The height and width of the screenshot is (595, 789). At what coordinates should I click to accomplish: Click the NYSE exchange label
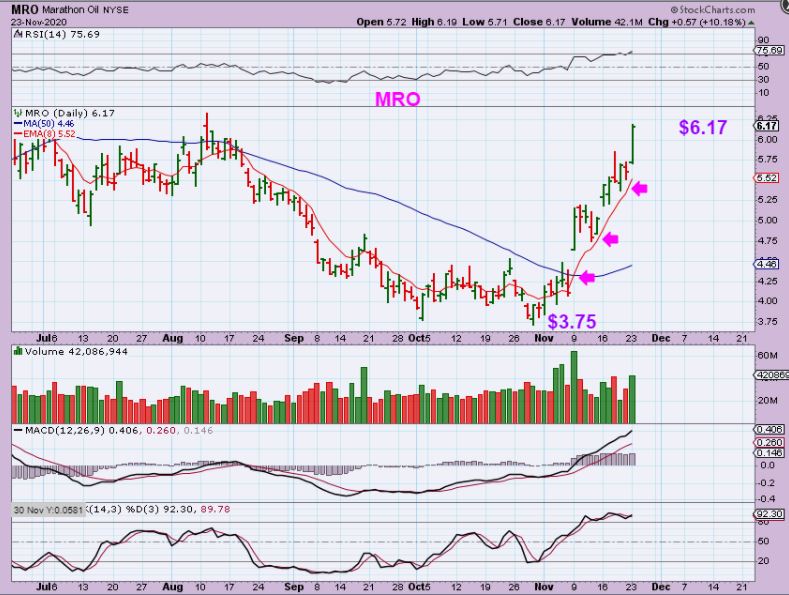[116, 10]
